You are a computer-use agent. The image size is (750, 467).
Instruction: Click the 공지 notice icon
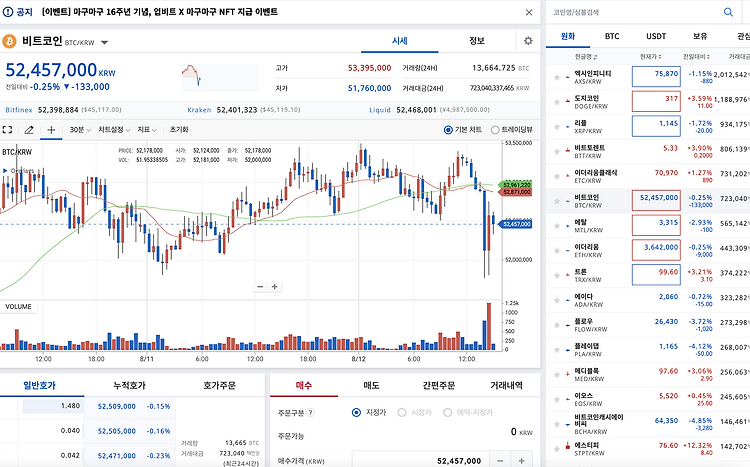point(7,12)
